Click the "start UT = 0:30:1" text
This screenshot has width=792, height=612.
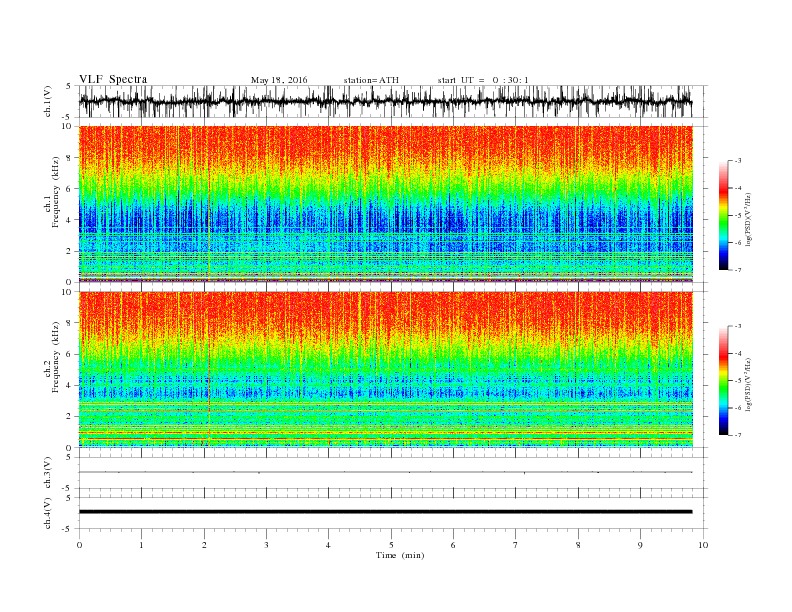(x=483, y=80)
